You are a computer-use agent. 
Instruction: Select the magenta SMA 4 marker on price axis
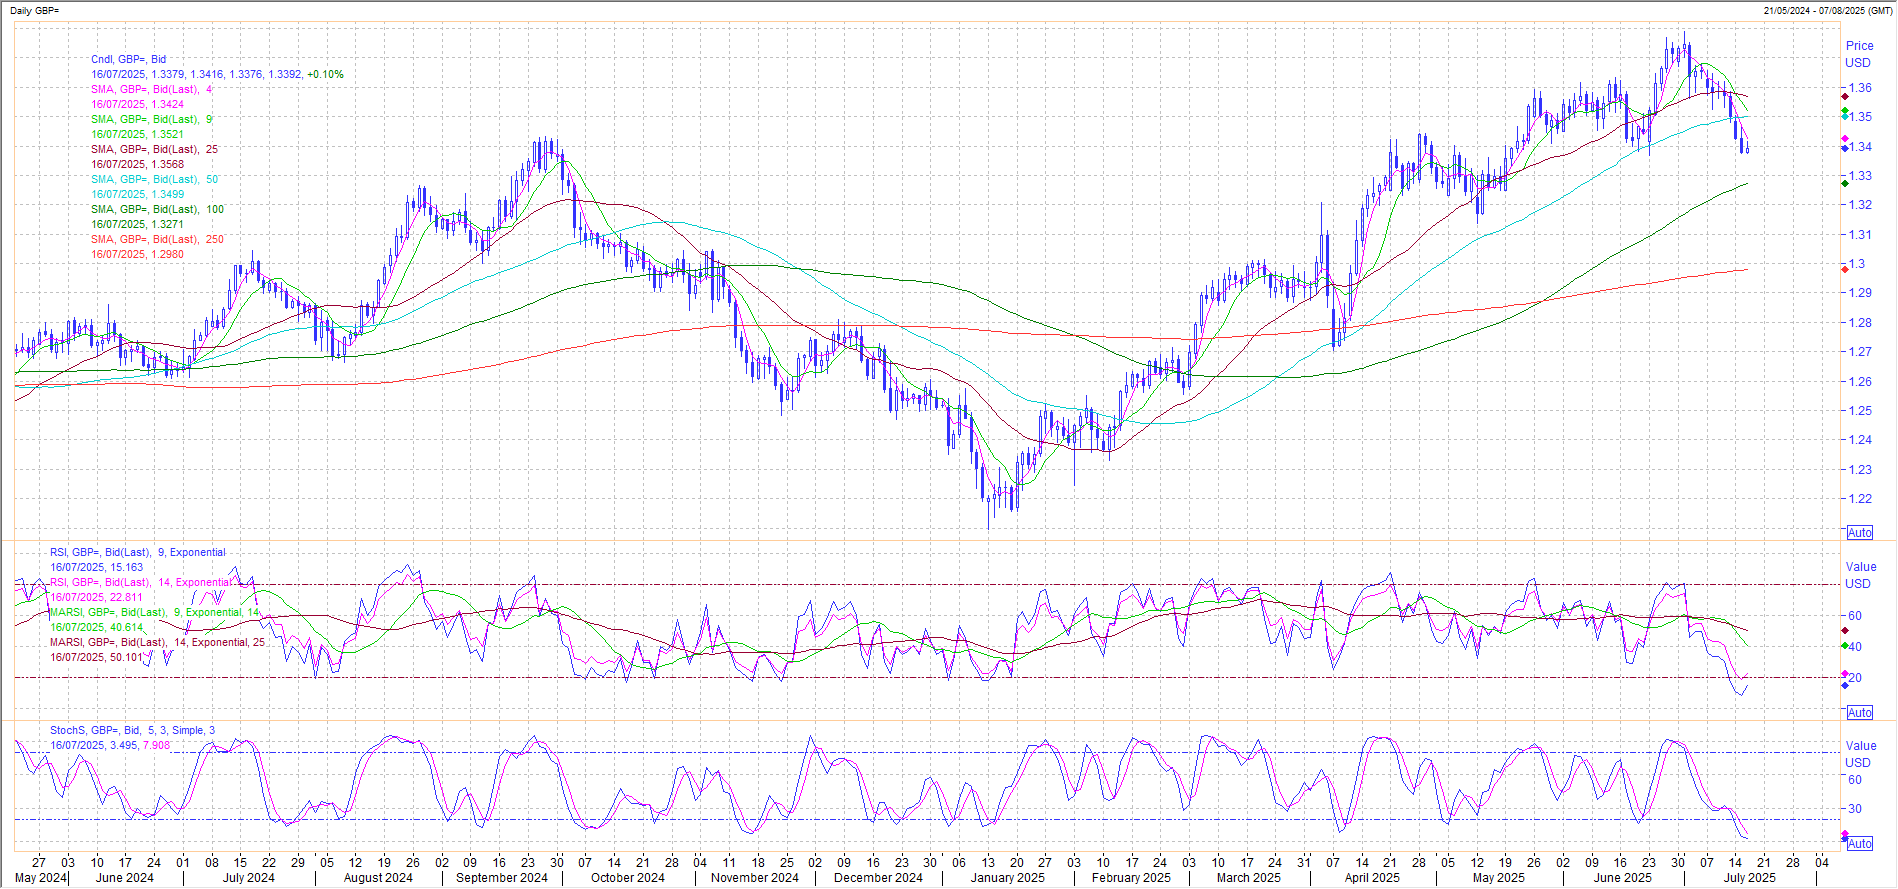tap(1845, 139)
